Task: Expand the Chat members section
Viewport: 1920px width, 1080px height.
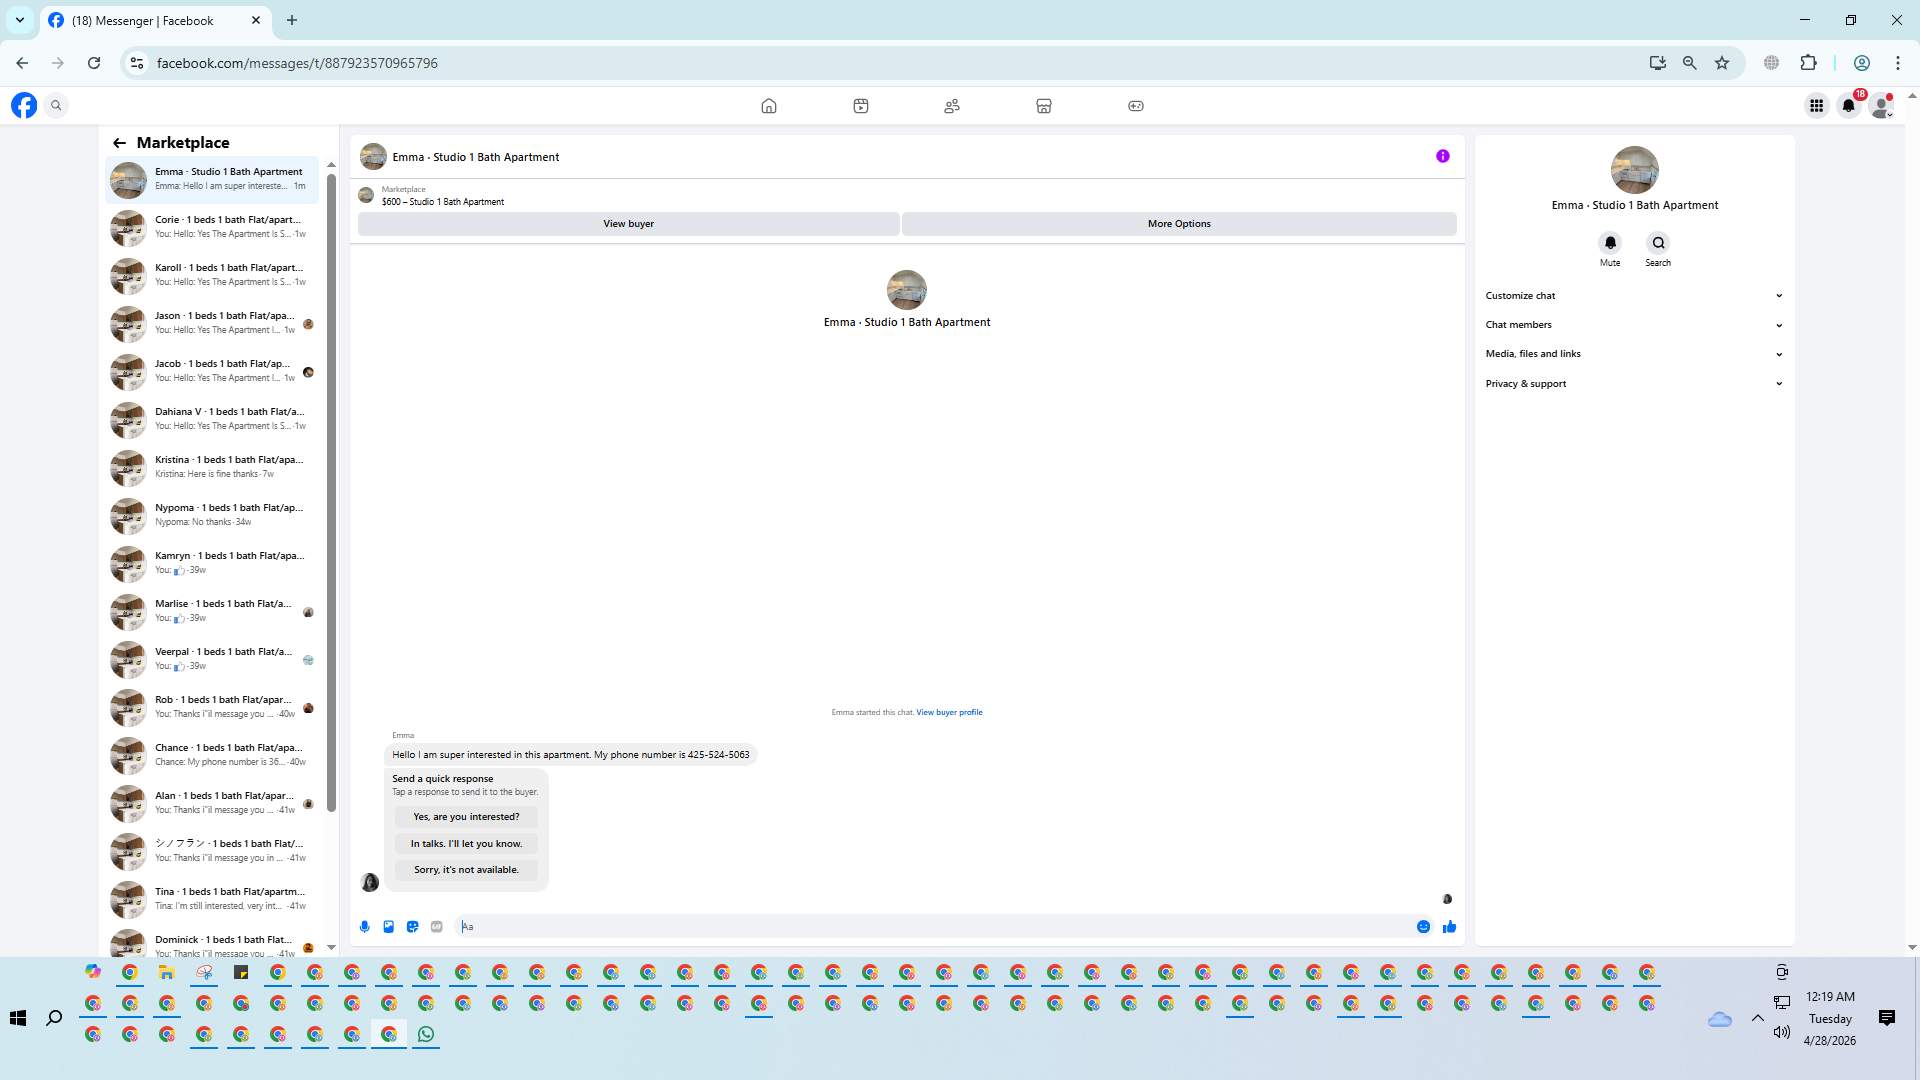Action: pyautogui.click(x=1634, y=325)
